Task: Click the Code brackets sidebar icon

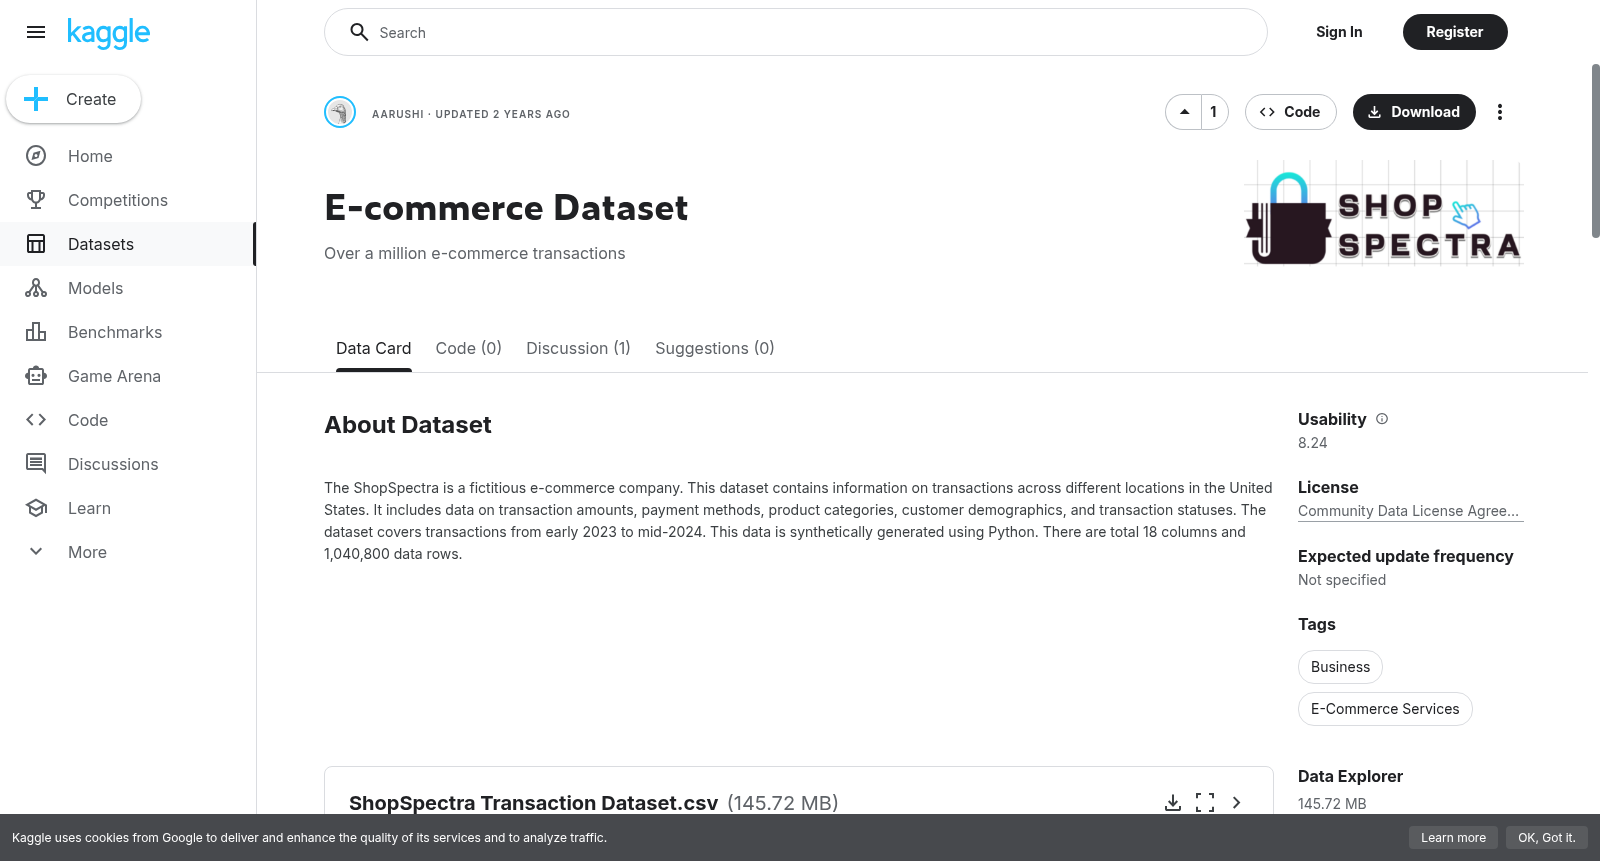Action: click(36, 420)
